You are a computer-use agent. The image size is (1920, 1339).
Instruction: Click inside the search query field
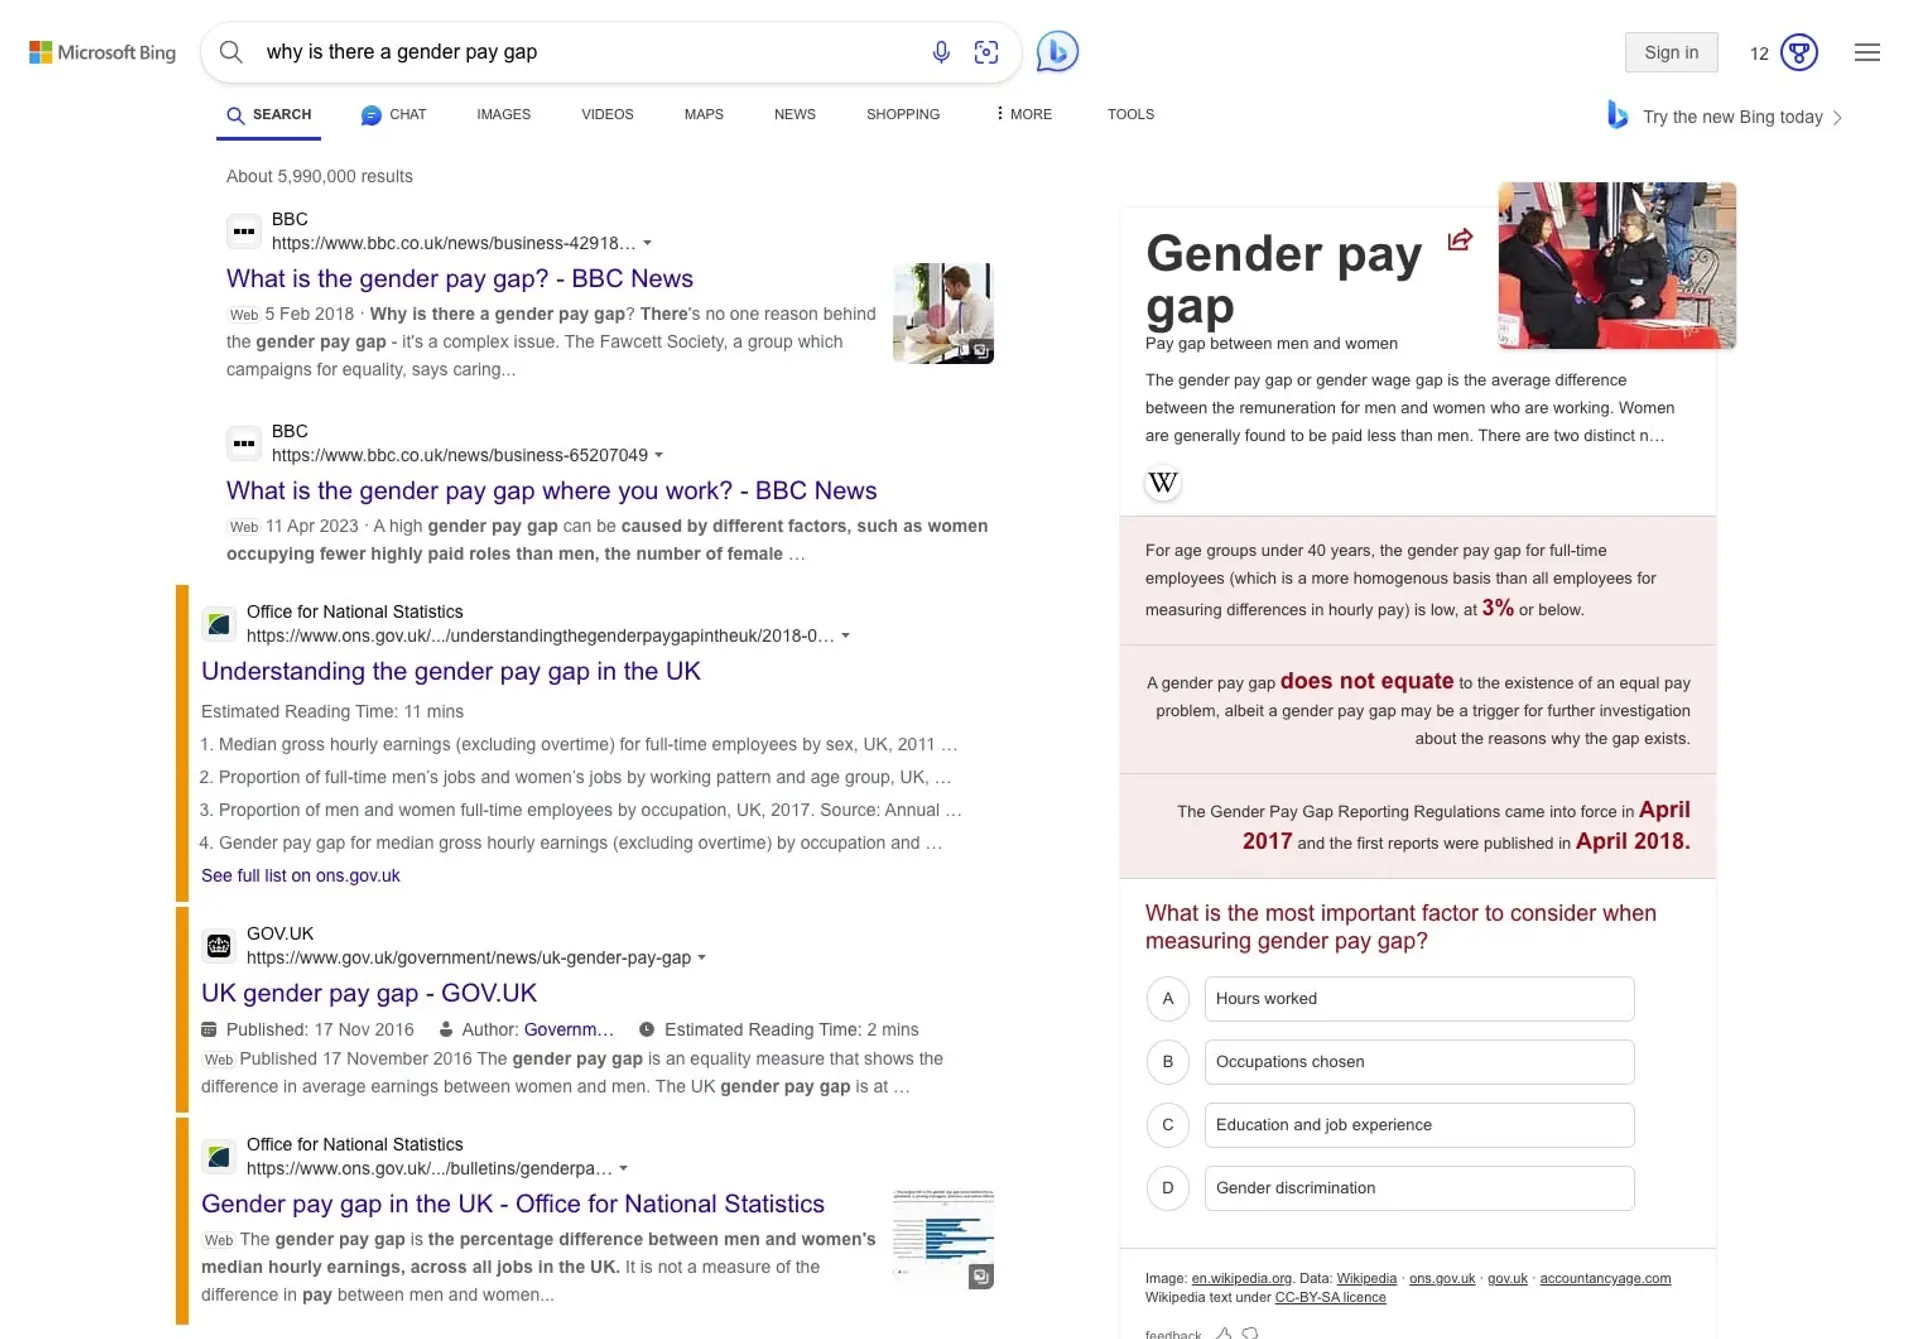click(x=590, y=52)
